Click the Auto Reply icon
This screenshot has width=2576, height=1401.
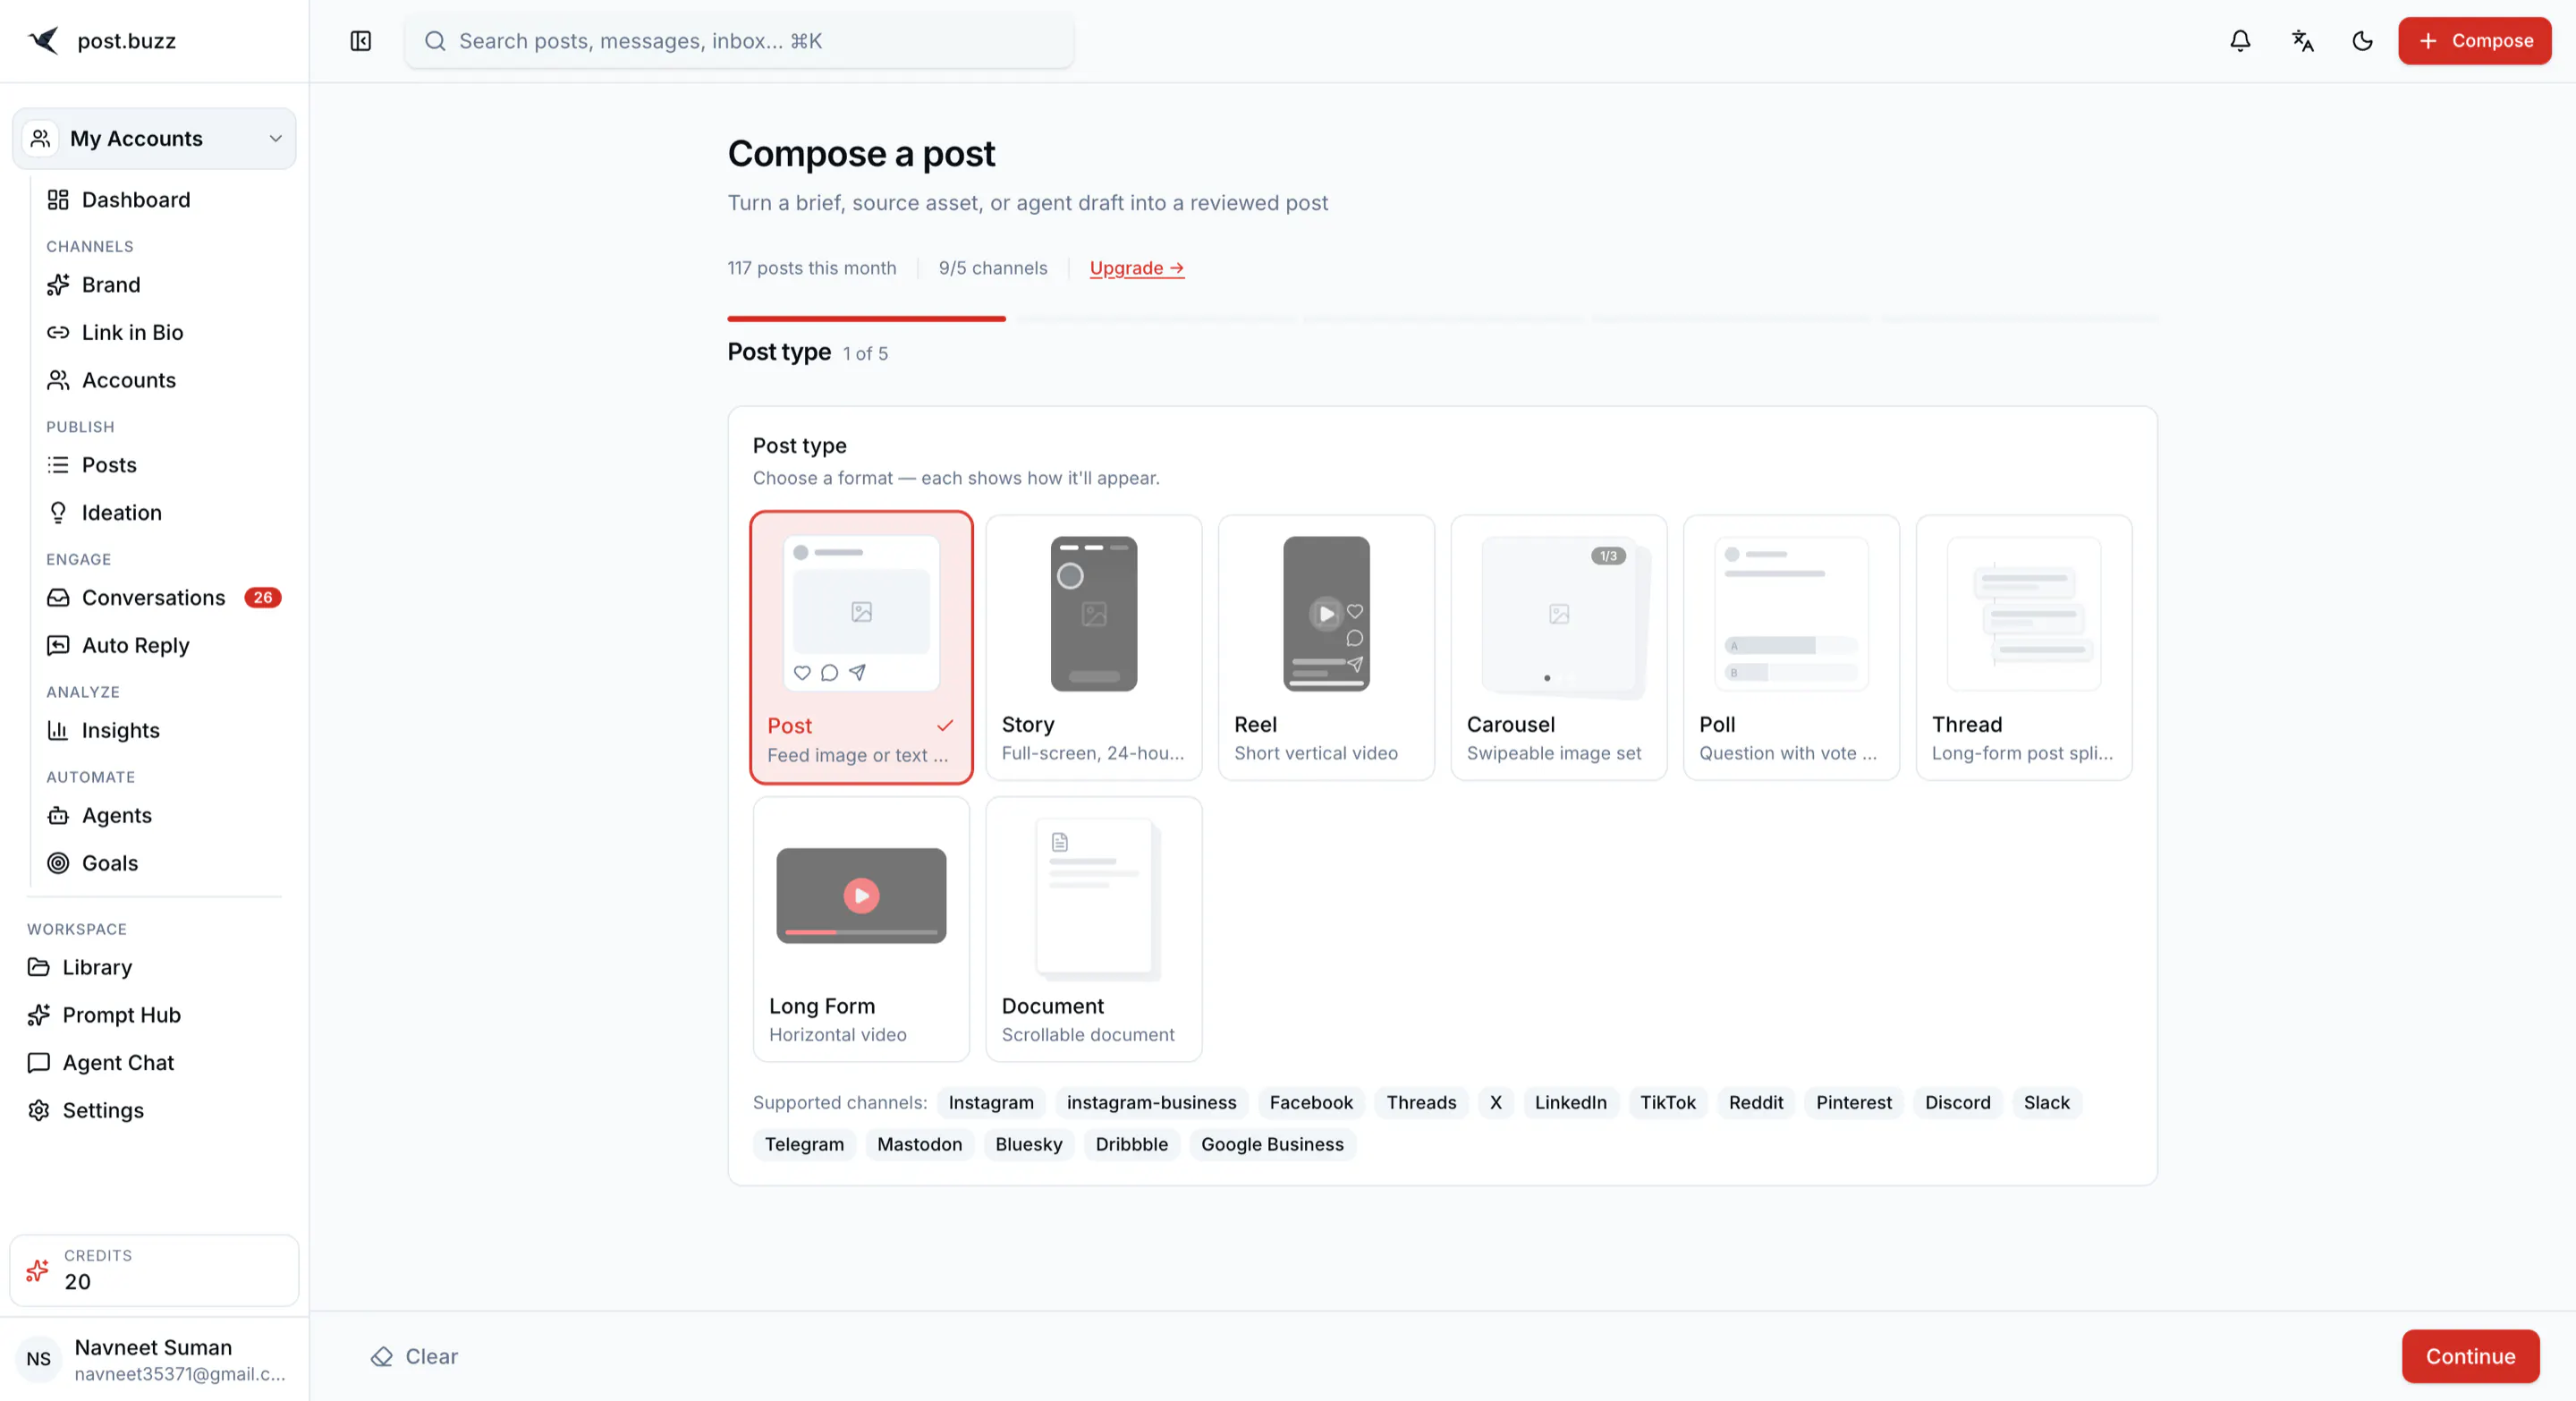point(58,645)
